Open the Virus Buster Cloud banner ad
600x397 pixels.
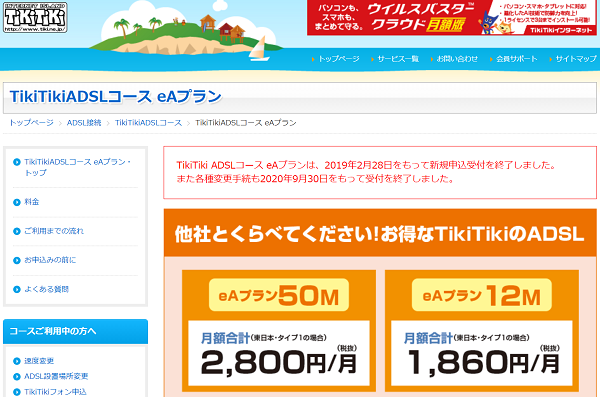(452, 18)
